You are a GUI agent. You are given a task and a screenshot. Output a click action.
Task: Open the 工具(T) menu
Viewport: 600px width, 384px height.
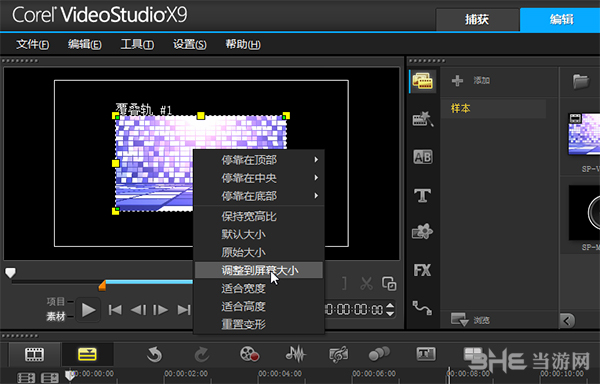[137, 44]
